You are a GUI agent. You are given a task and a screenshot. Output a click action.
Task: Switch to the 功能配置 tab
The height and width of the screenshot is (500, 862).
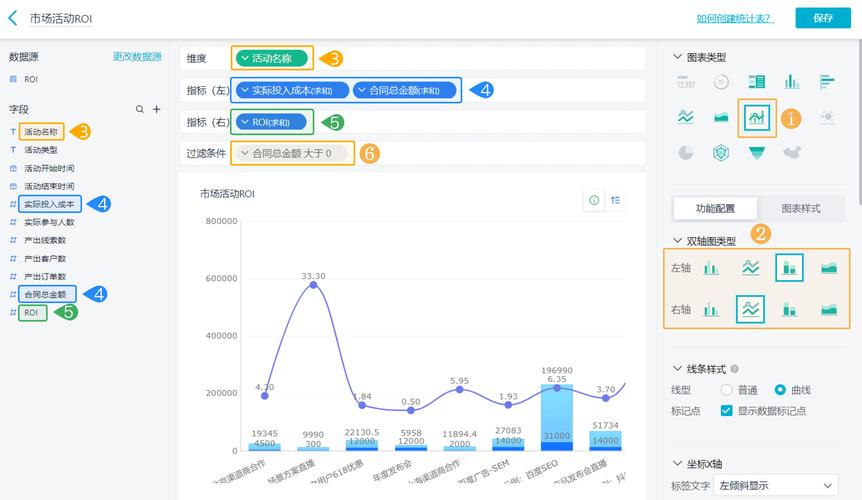pos(715,208)
